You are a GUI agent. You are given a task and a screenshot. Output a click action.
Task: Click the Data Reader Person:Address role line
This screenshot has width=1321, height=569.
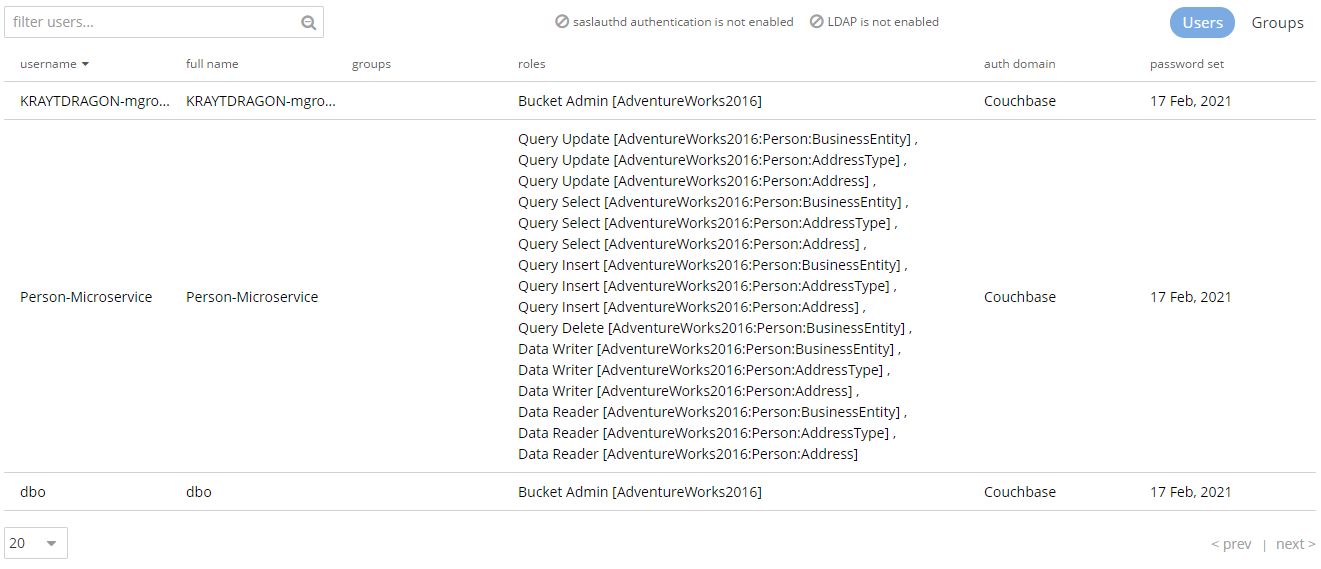(x=688, y=454)
